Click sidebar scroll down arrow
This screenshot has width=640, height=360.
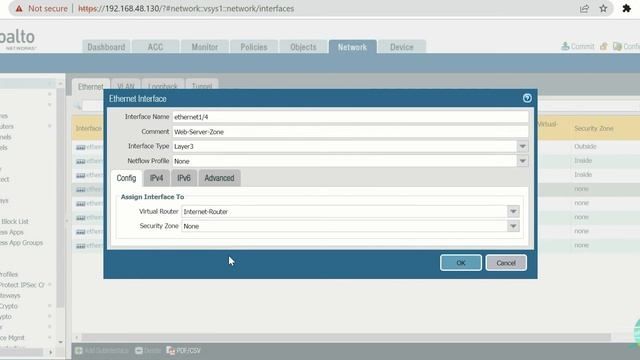[60, 342]
